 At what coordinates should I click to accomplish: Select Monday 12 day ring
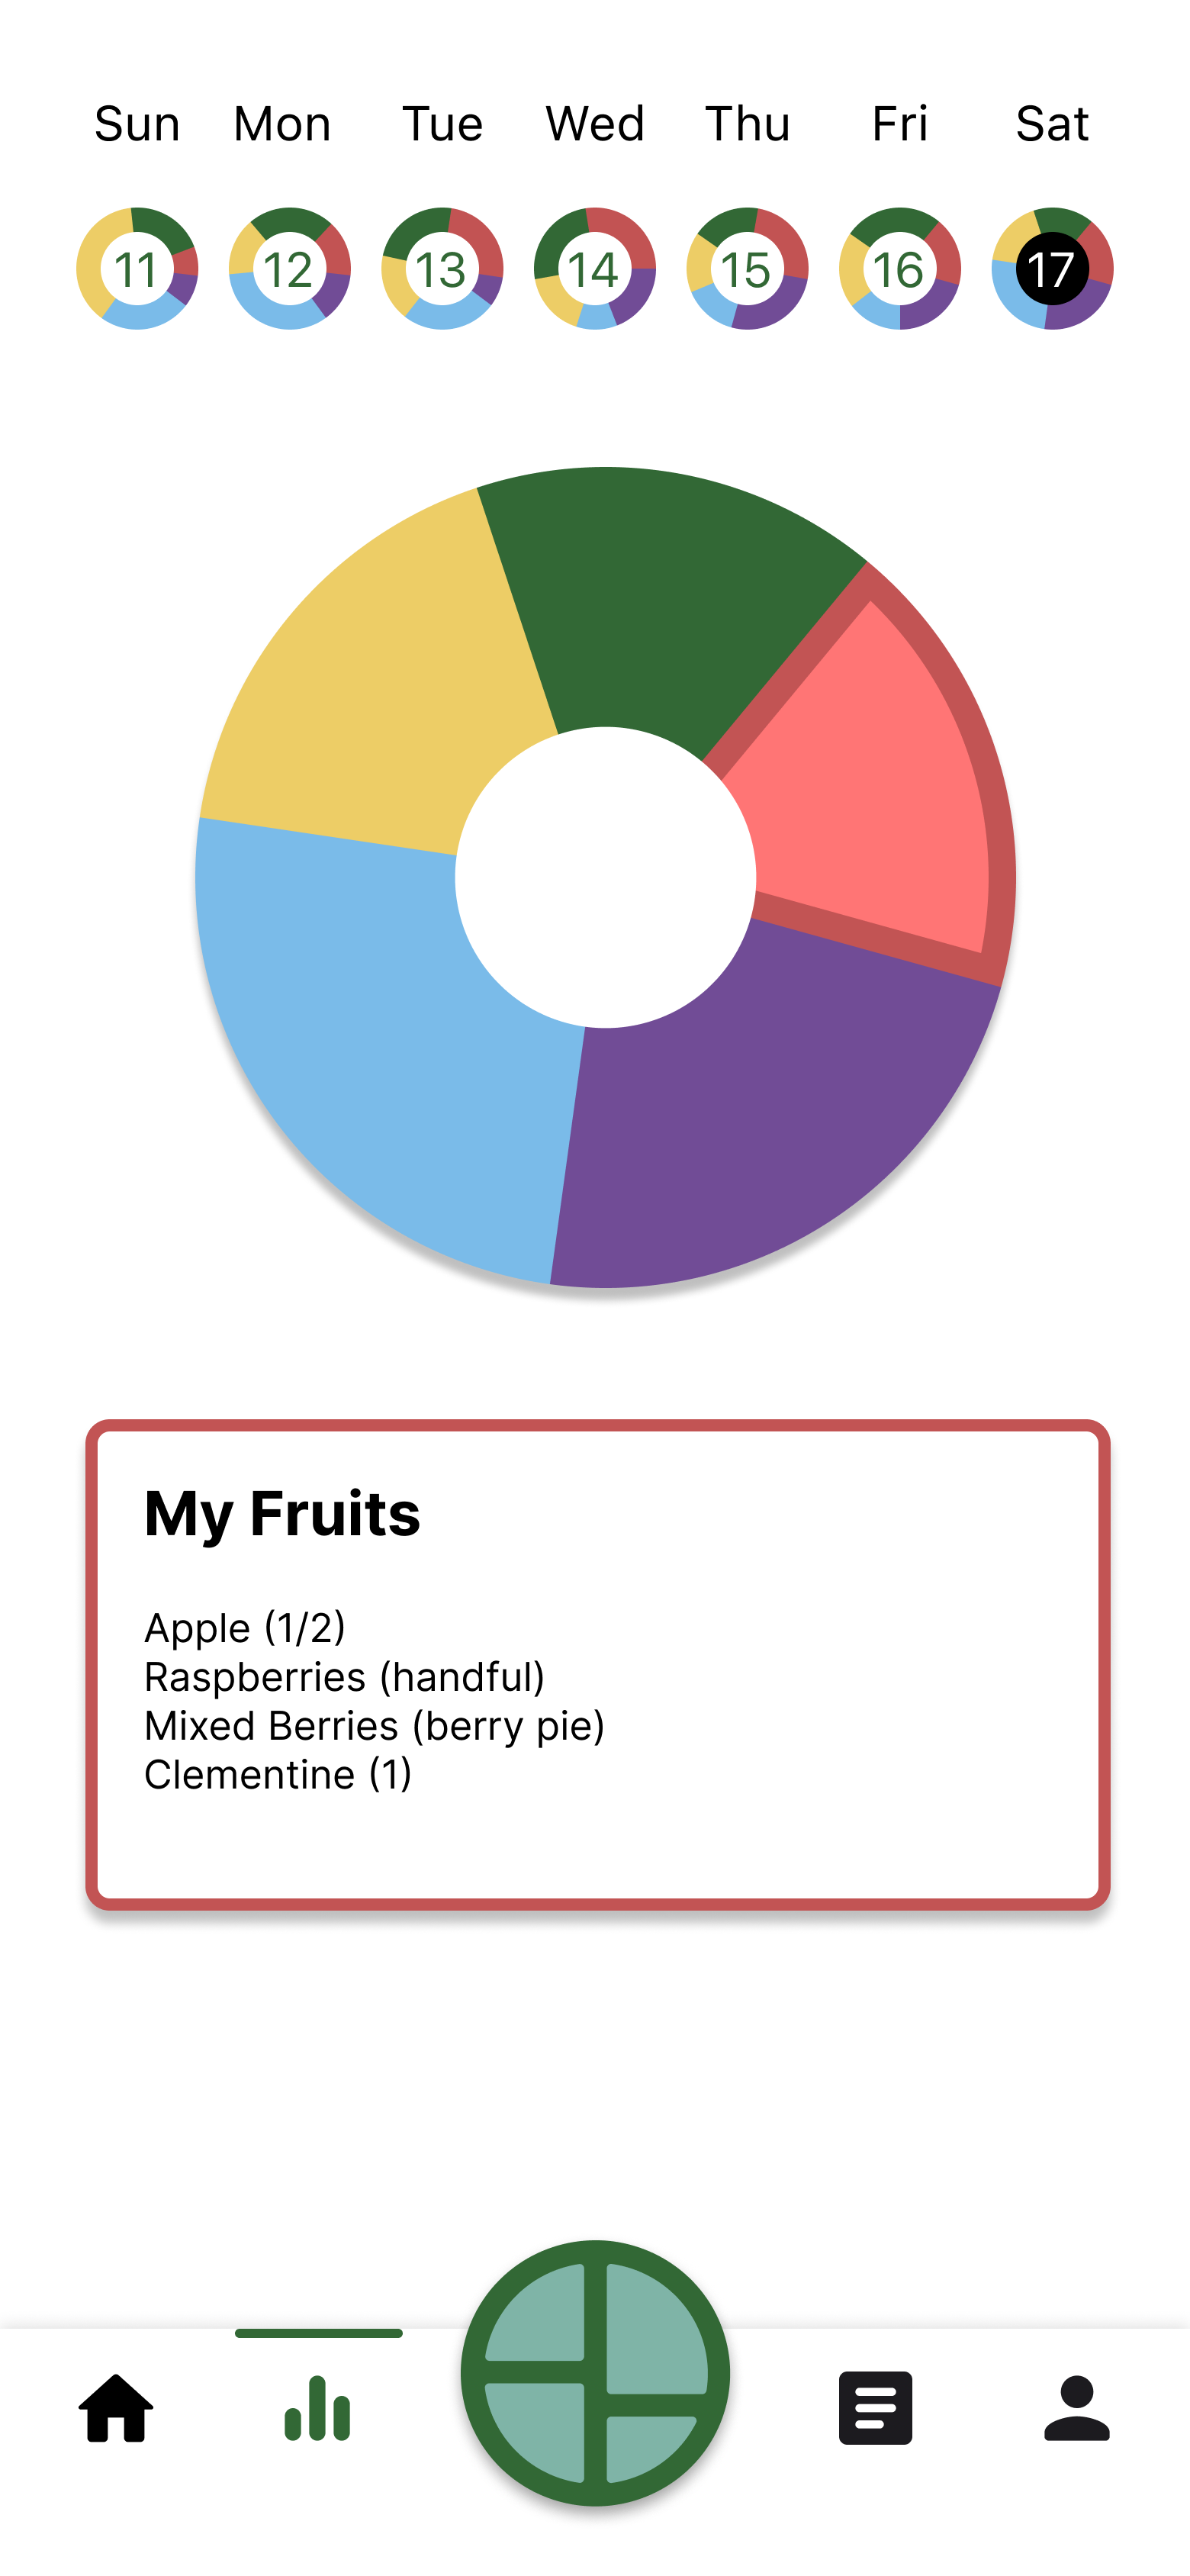pos(289,268)
